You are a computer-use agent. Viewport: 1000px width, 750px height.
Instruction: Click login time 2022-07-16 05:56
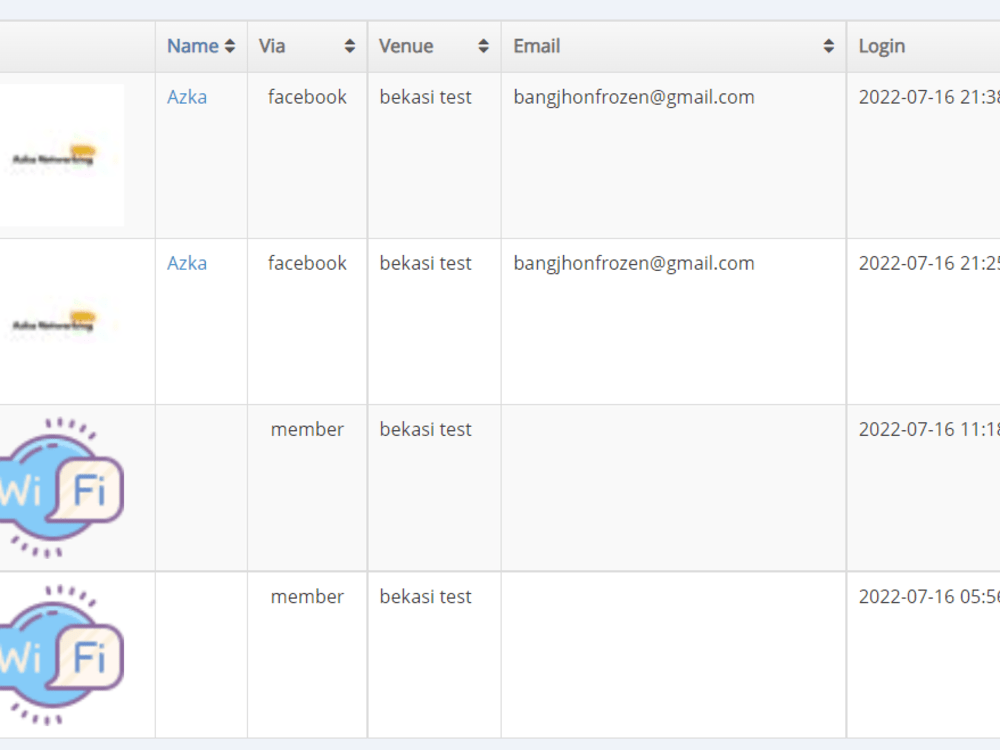click(x=929, y=597)
